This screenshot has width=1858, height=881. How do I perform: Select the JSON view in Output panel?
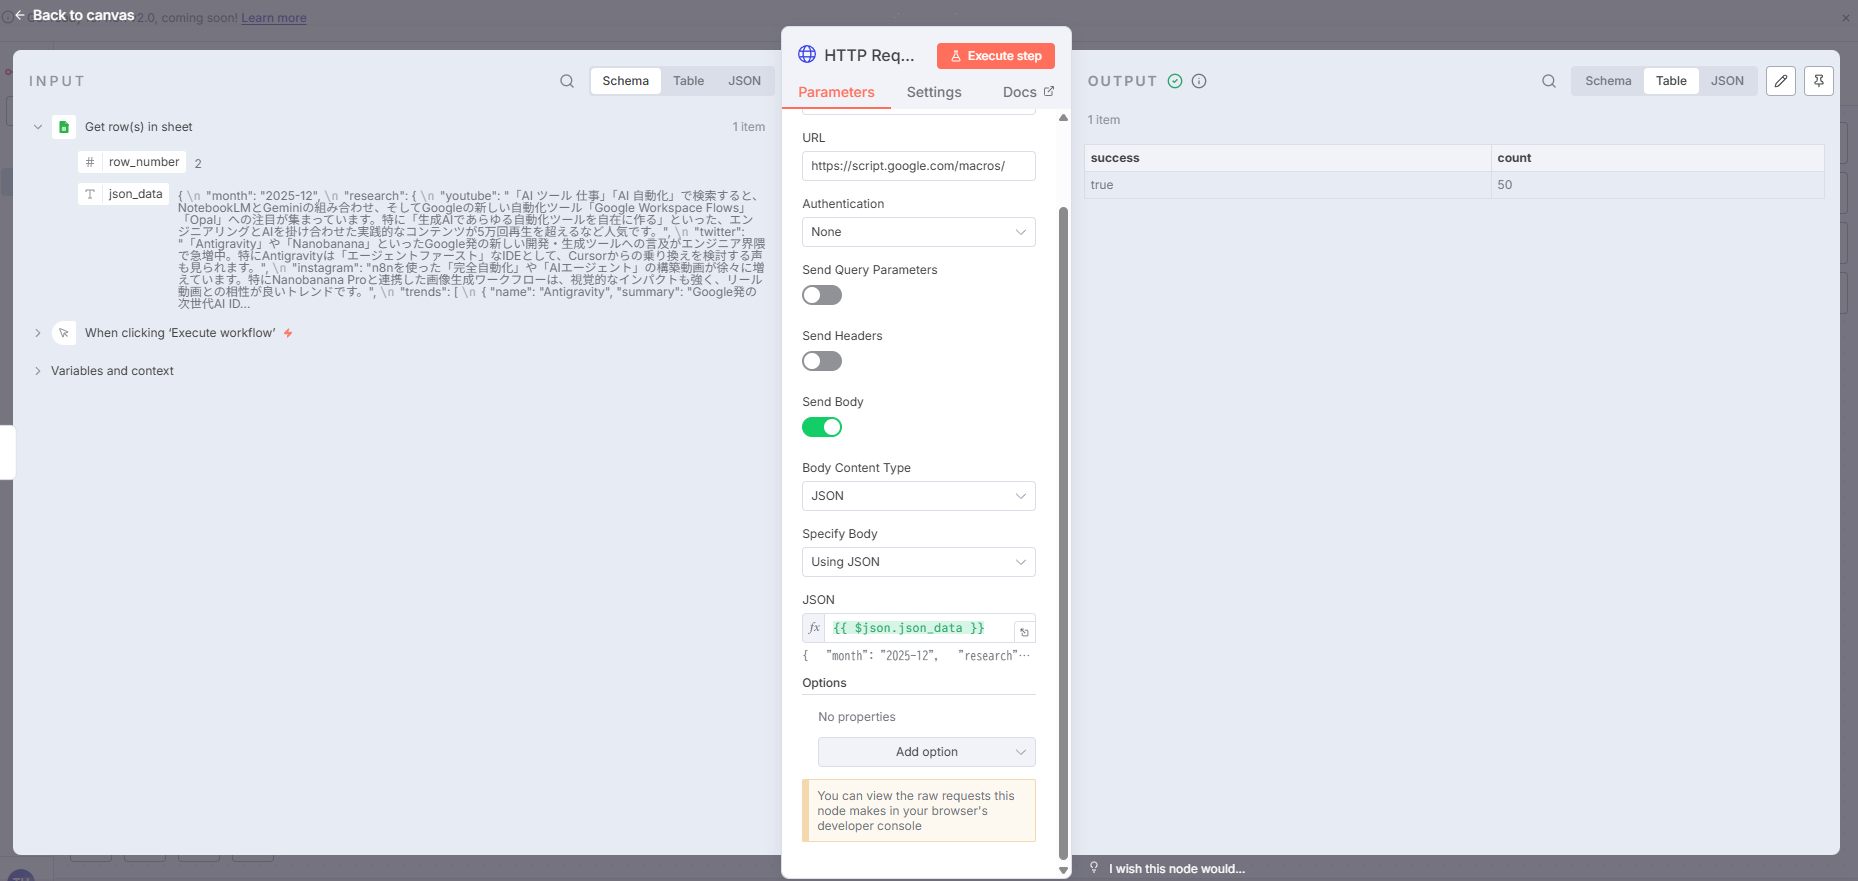pos(1726,81)
